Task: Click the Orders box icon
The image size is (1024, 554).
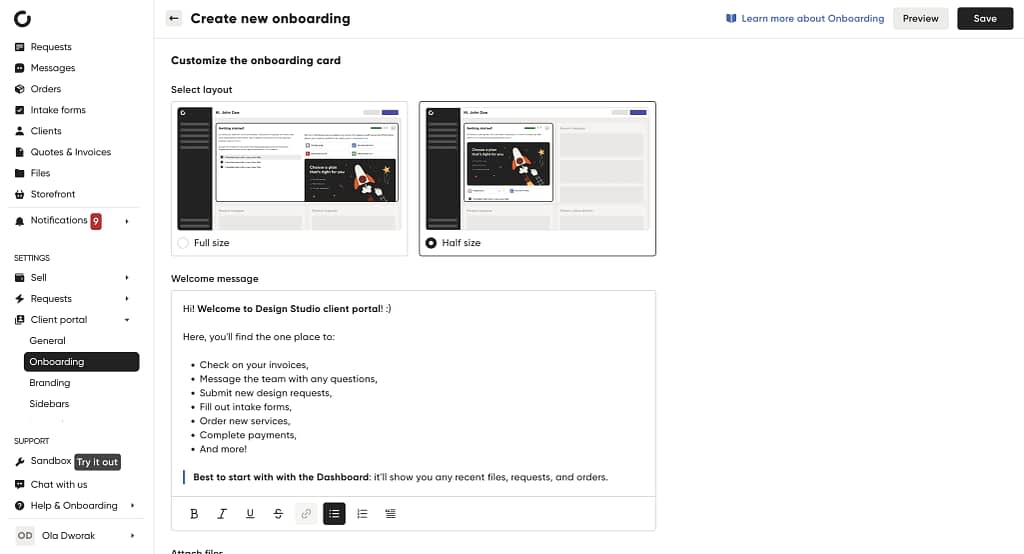Action: [20, 89]
